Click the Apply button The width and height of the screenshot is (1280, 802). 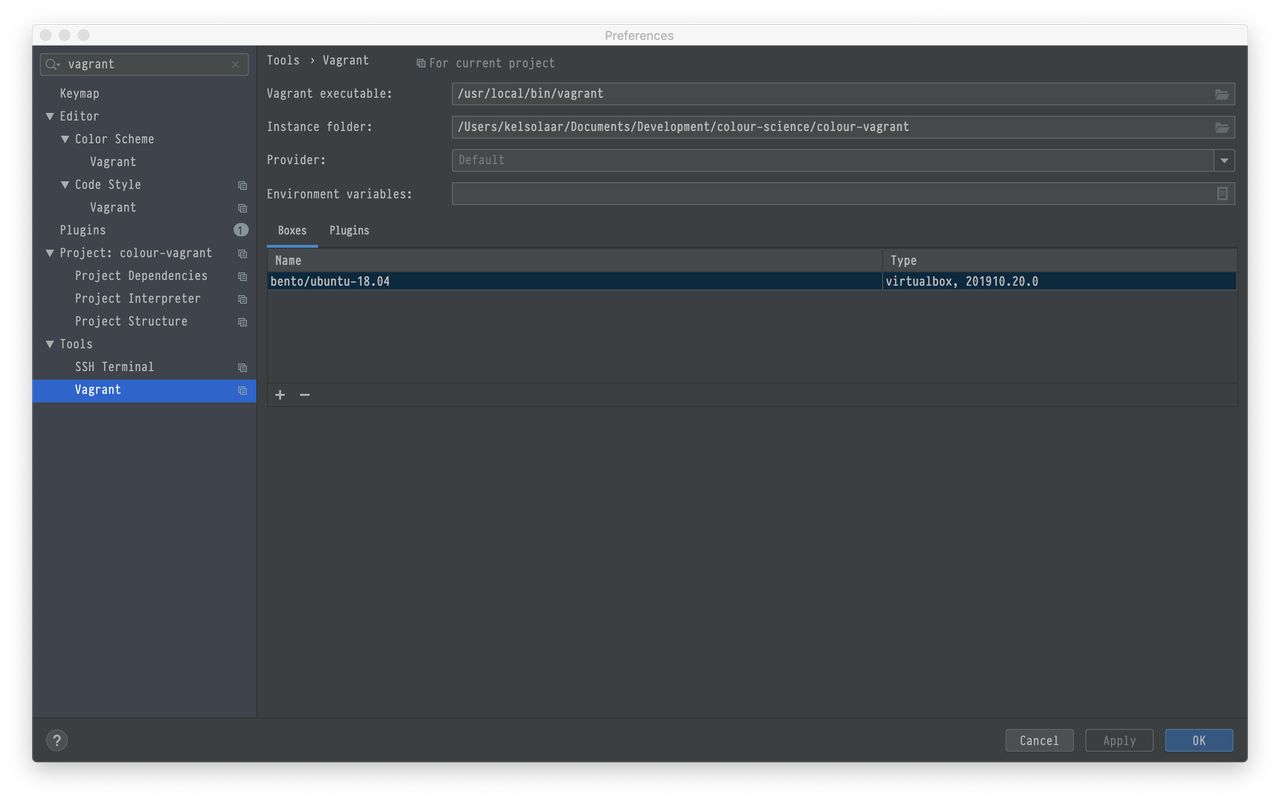coord(1119,740)
